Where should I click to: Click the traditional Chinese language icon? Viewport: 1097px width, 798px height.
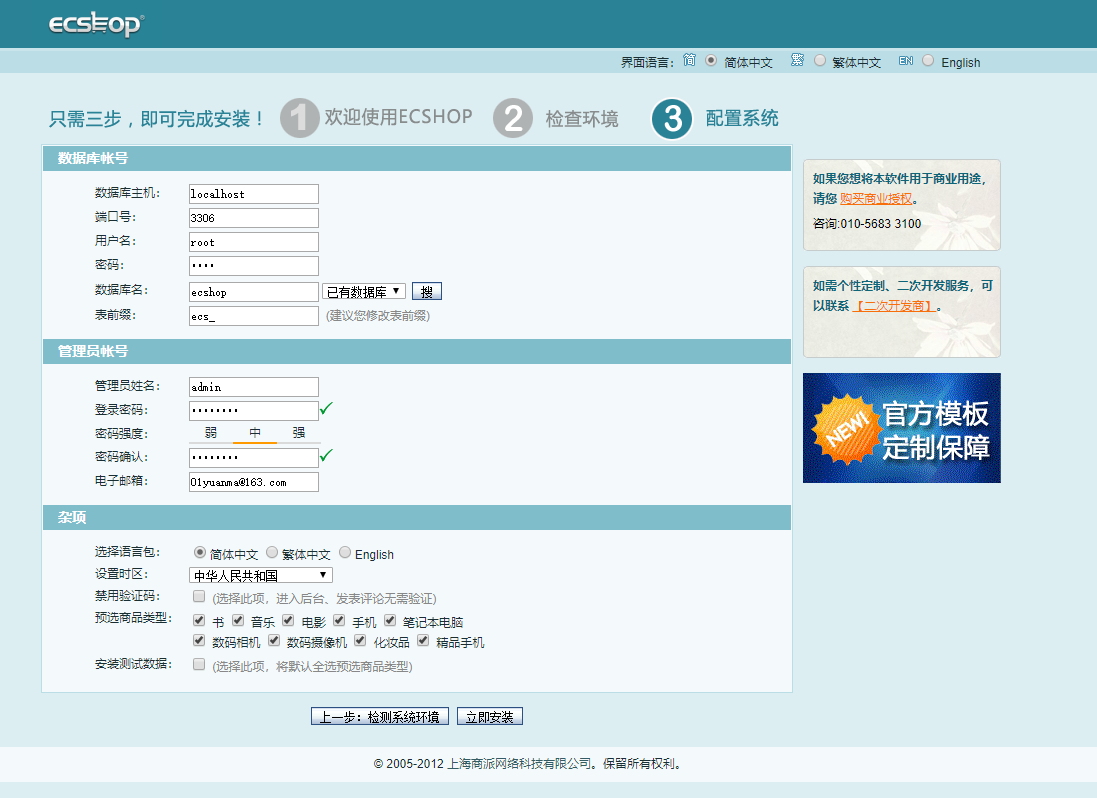(x=797, y=61)
